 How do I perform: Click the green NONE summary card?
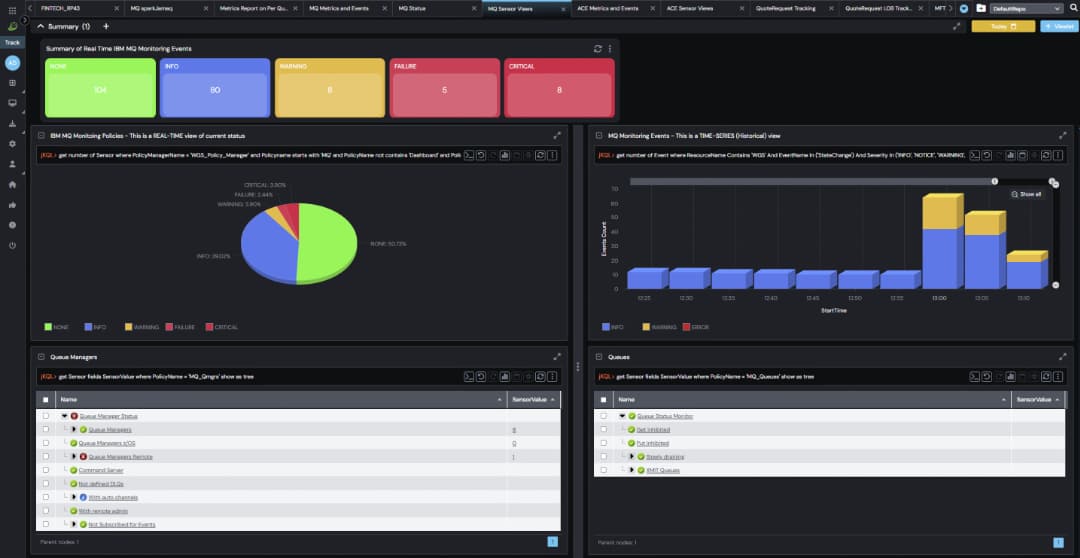point(101,87)
